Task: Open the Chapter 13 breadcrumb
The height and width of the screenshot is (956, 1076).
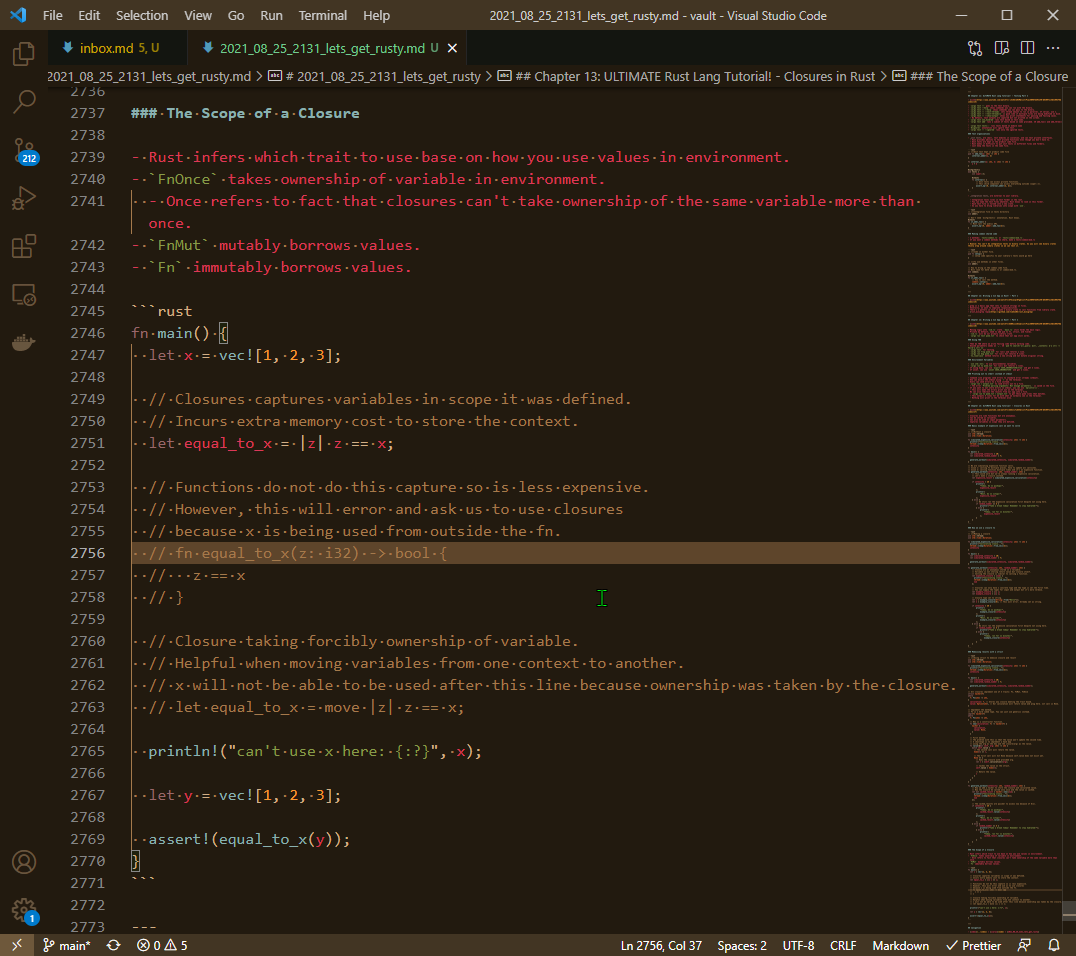Action: pos(687,76)
